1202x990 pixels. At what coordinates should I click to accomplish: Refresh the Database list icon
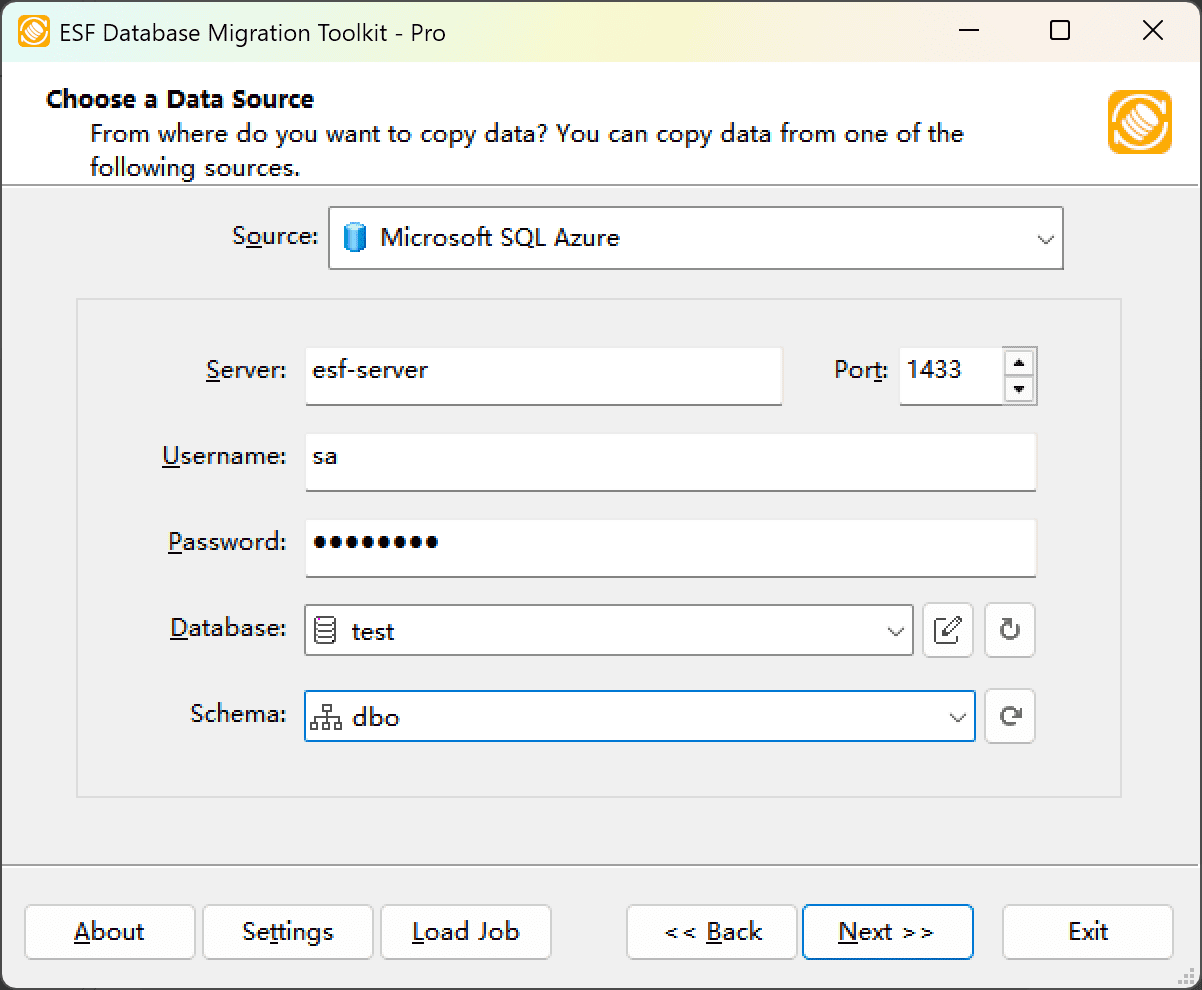coord(1009,630)
